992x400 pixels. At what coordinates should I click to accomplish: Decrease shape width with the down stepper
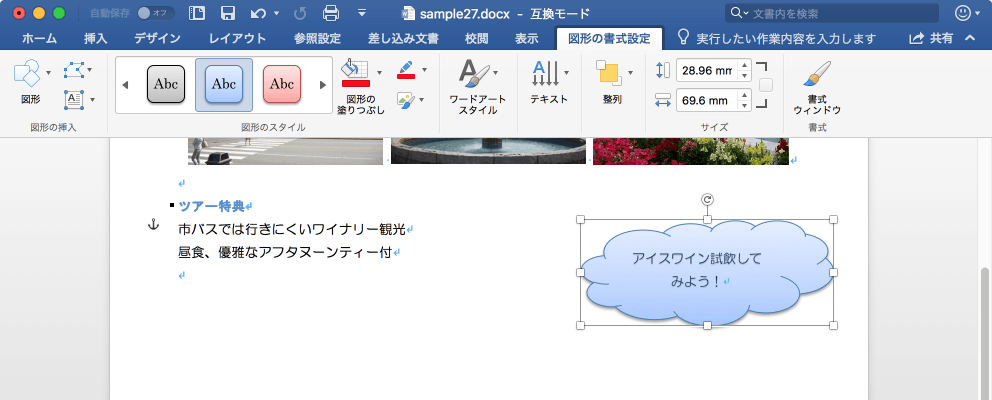(x=745, y=106)
